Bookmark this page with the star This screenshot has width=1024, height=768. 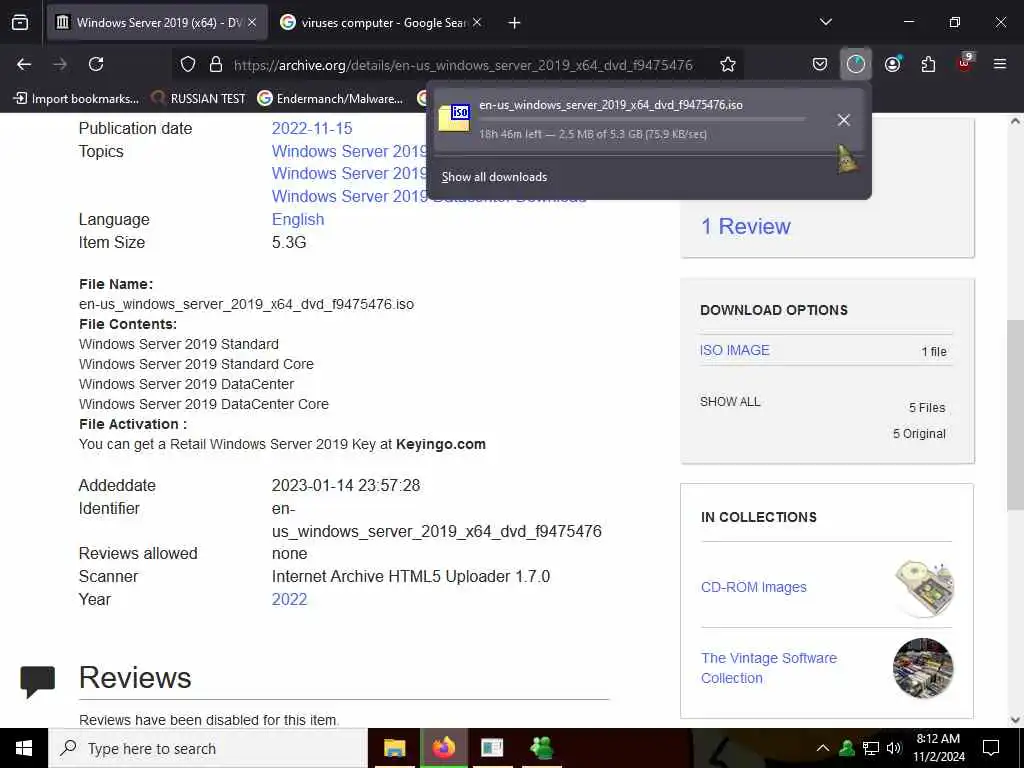pos(728,64)
